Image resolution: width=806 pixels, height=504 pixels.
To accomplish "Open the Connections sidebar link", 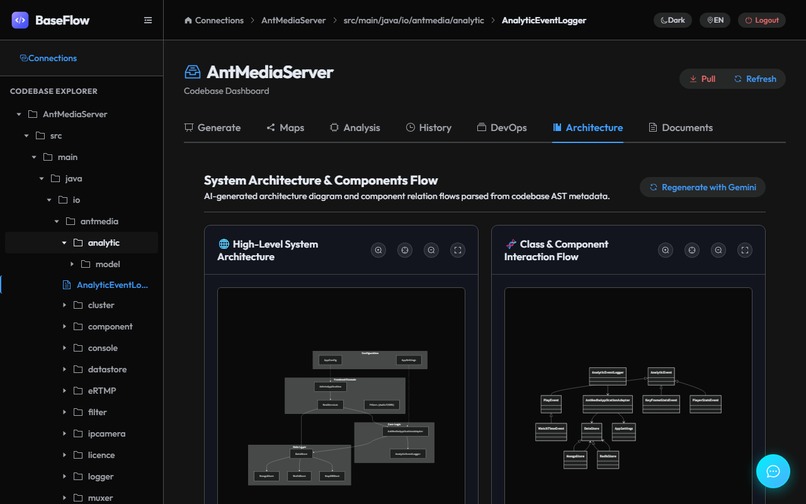I will click(x=48, y=58).
